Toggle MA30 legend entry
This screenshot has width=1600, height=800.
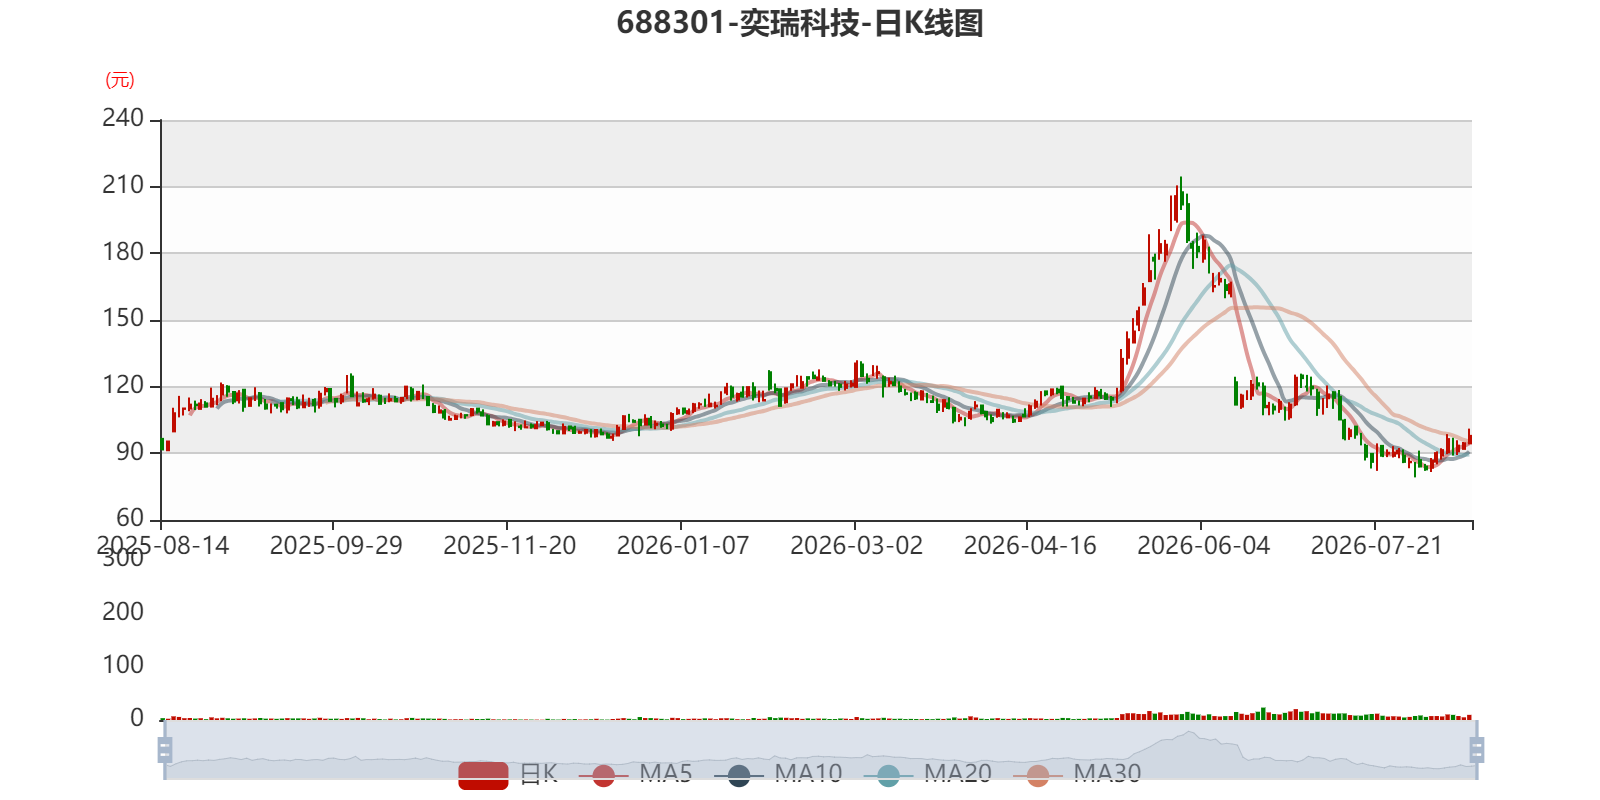[1077, 774]
